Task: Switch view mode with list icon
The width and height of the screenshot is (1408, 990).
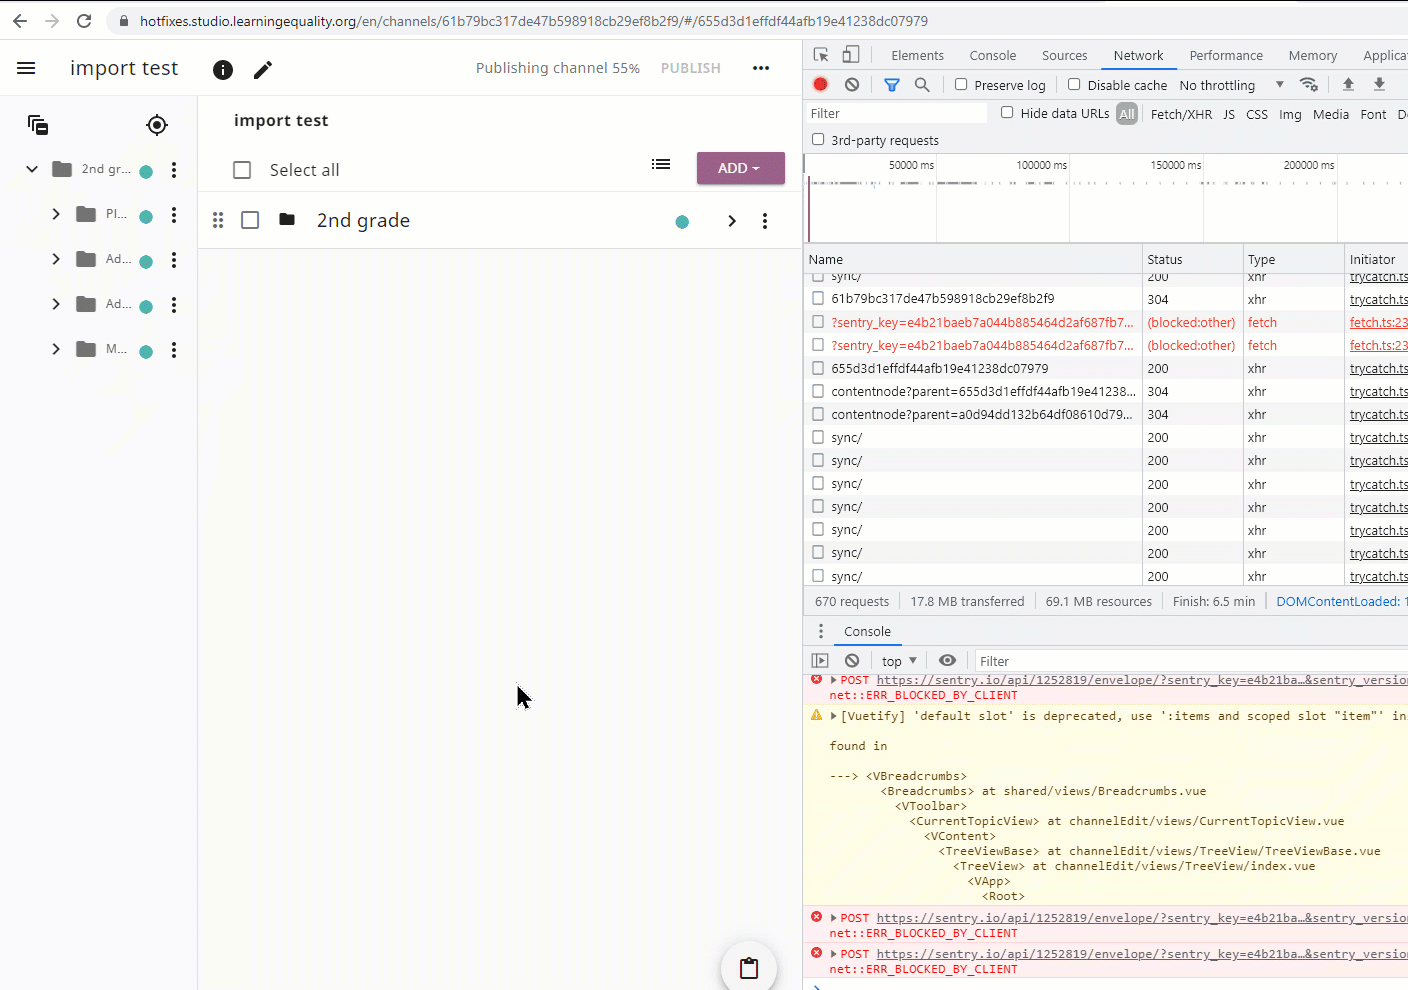Action: 661,164
